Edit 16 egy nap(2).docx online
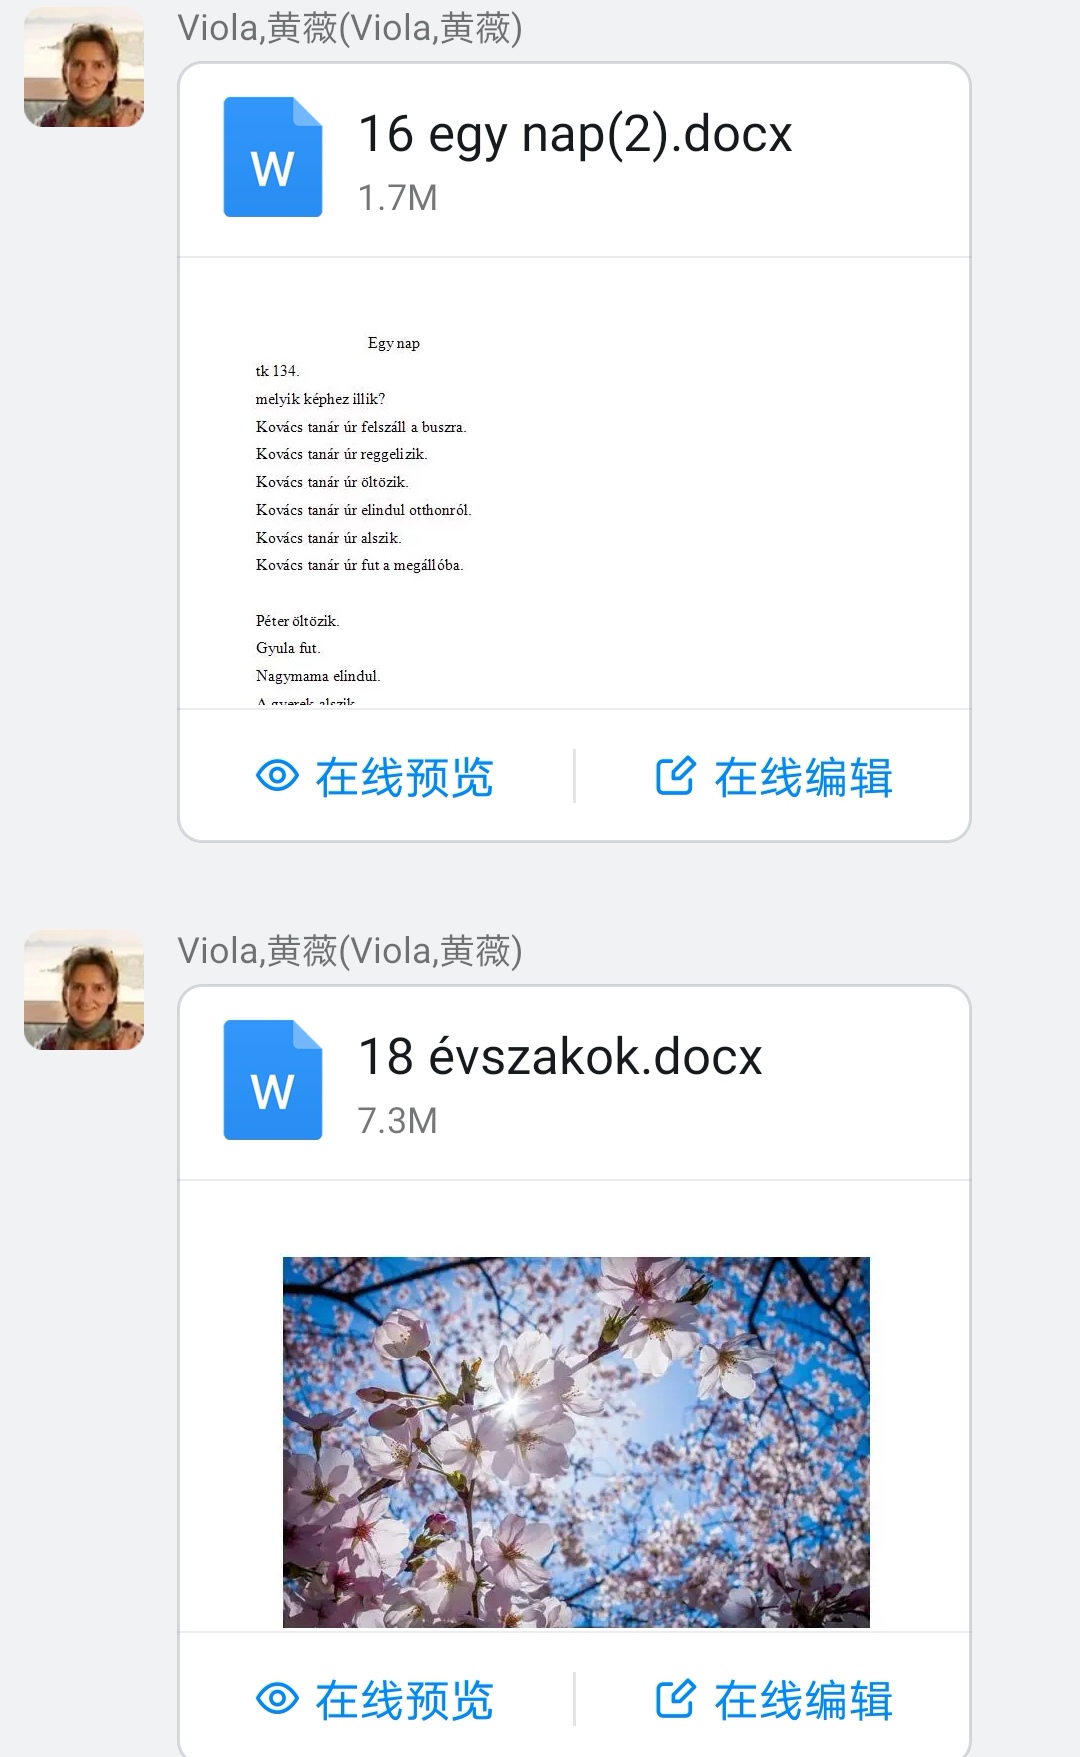Image resolution: width=1080 pixels, height=1757 pixels. tap(774, 777)
